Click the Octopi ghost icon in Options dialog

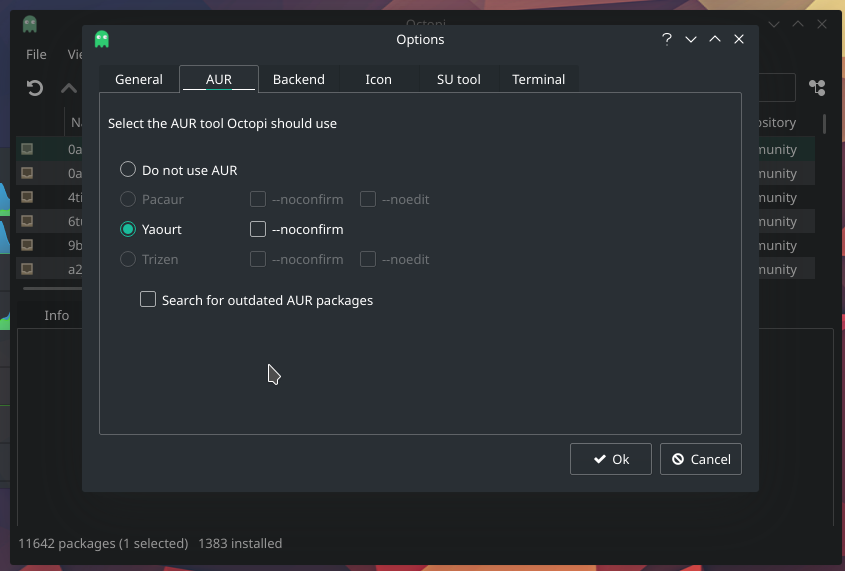[102, 39]
